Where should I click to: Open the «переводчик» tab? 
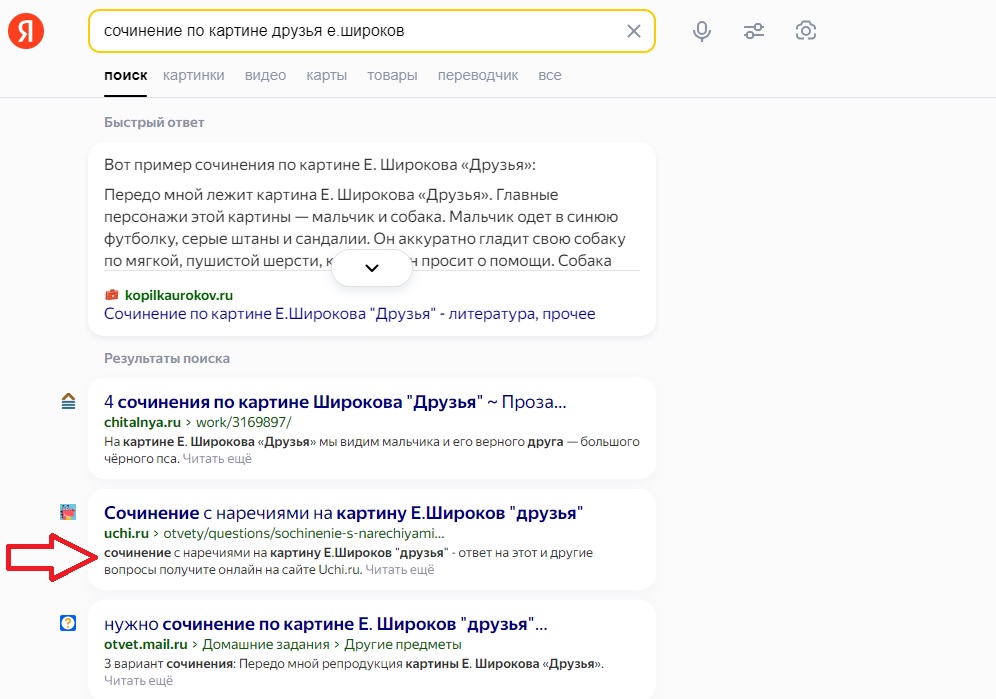[x=478, y=75]
